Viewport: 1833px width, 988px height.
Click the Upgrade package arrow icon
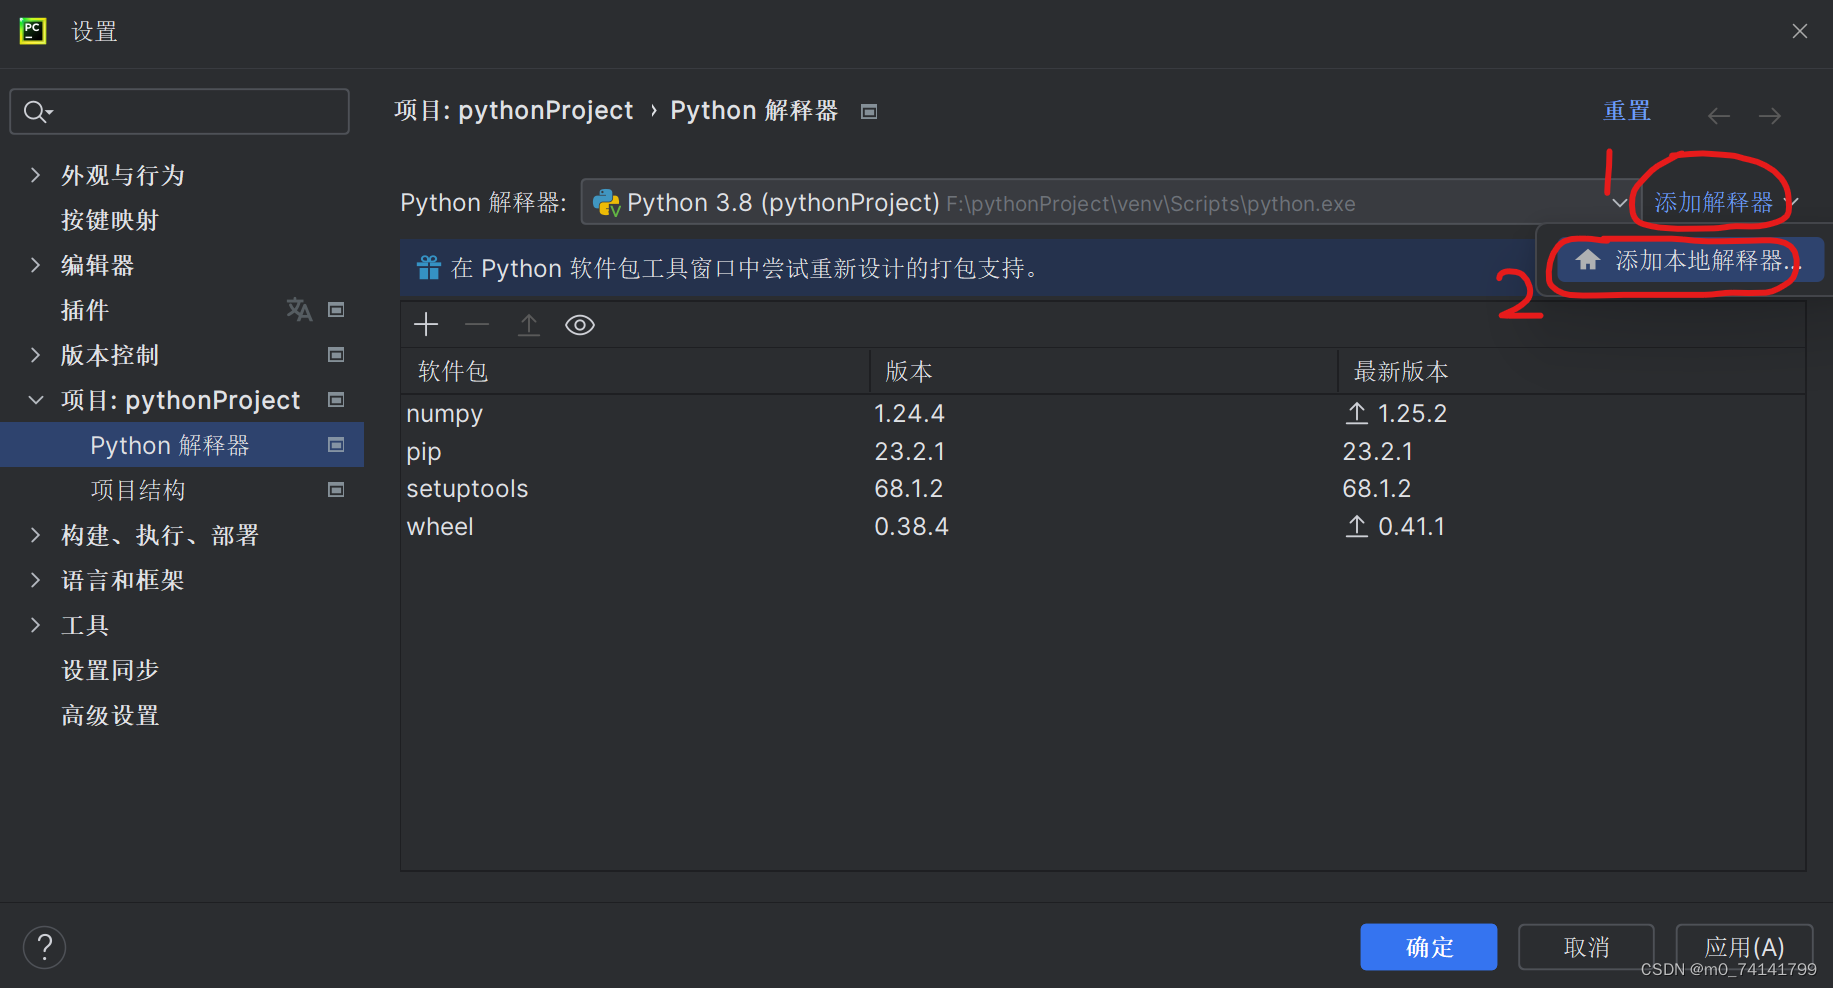tap(529, 324)
